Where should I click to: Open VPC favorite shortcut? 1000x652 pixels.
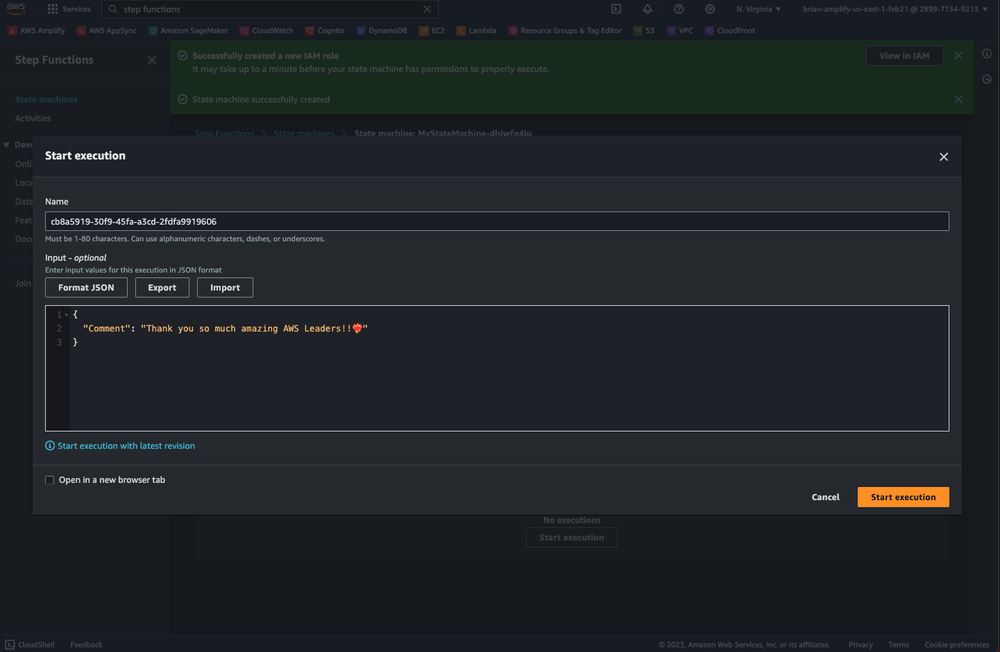tap(680, 31)
